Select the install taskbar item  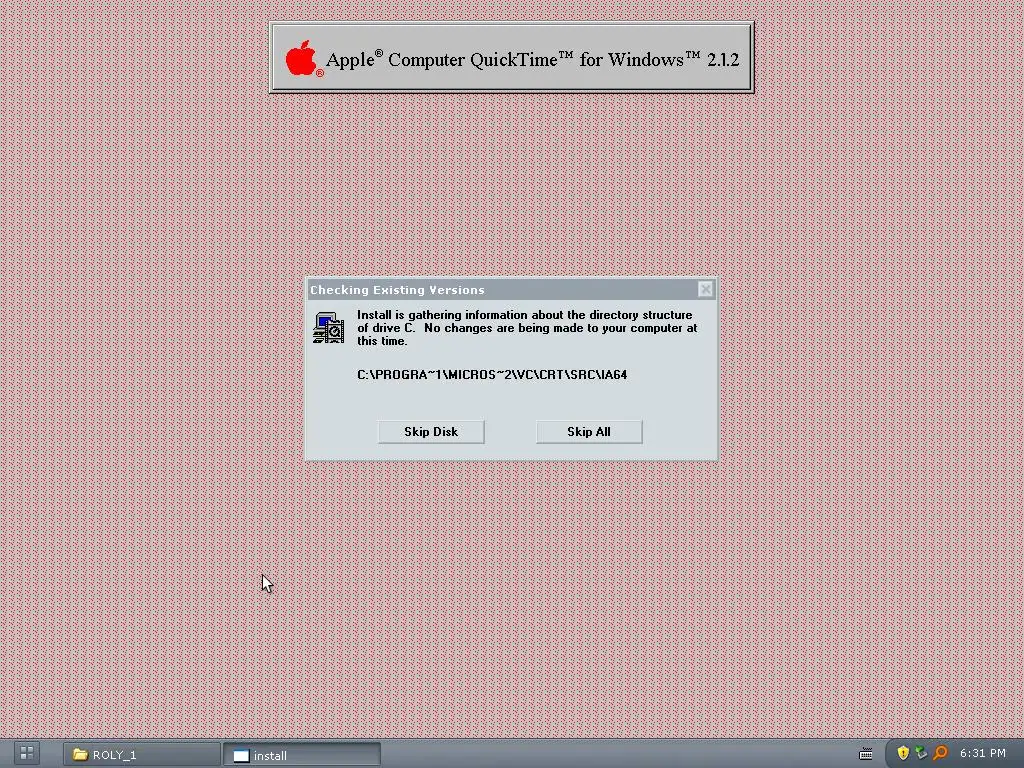click(302, 755)
